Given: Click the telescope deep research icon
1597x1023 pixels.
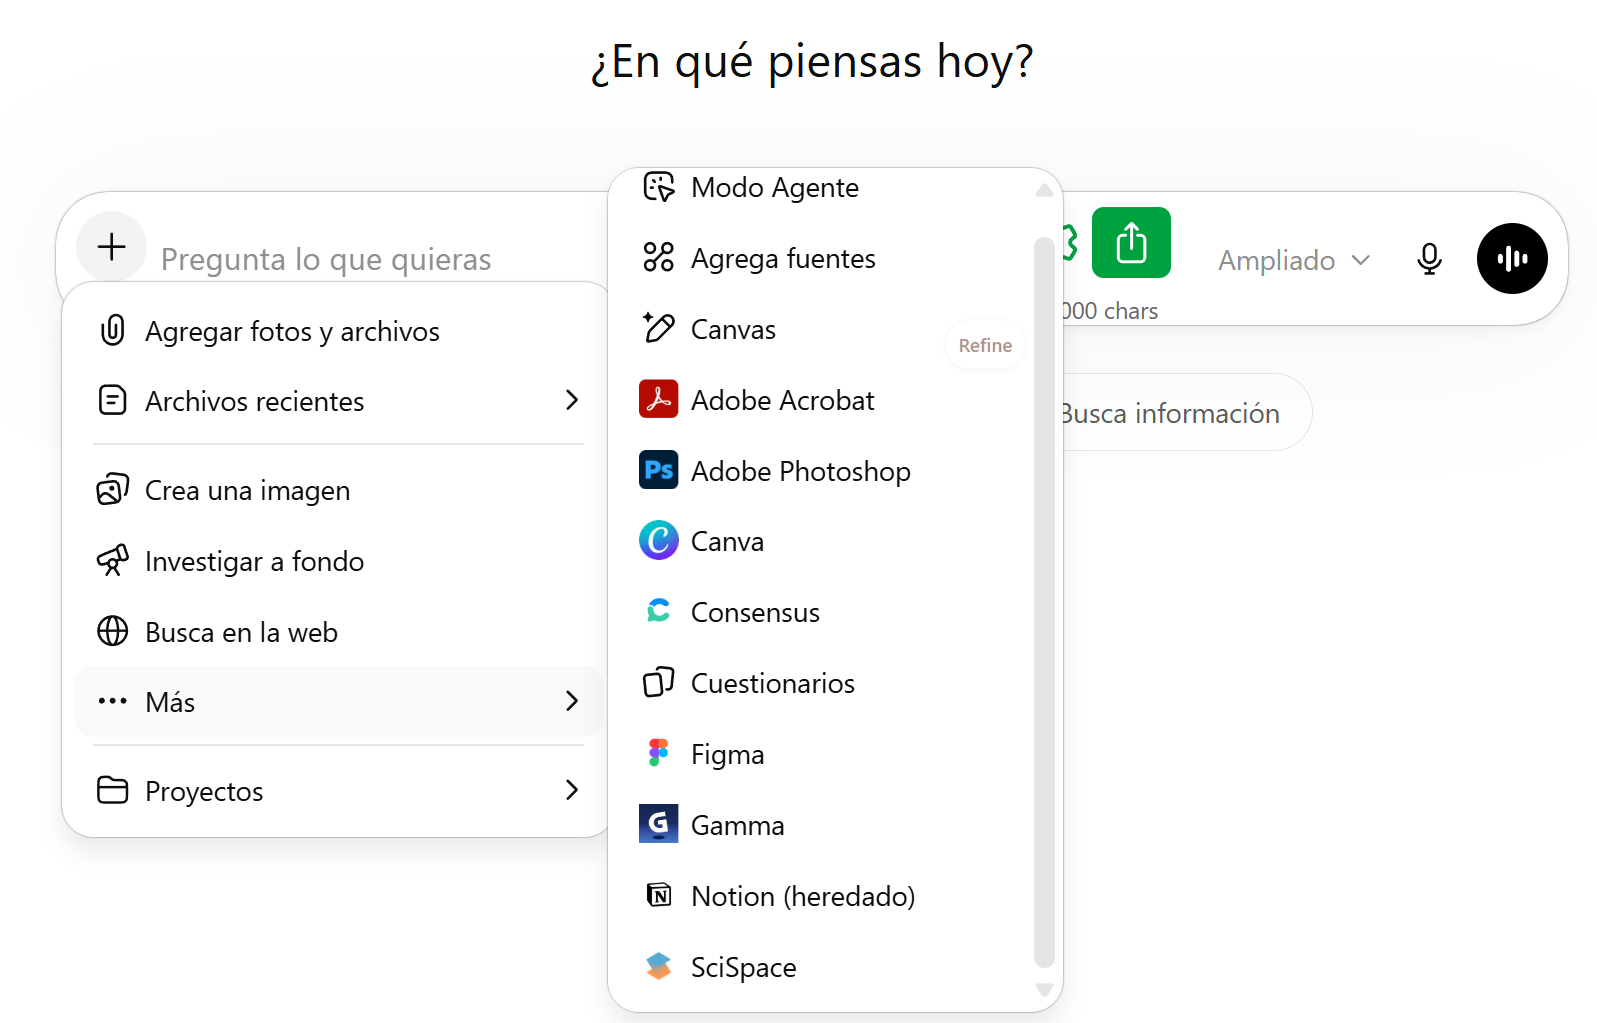Looking at the screenshot, I should click(x=113, y=560).
